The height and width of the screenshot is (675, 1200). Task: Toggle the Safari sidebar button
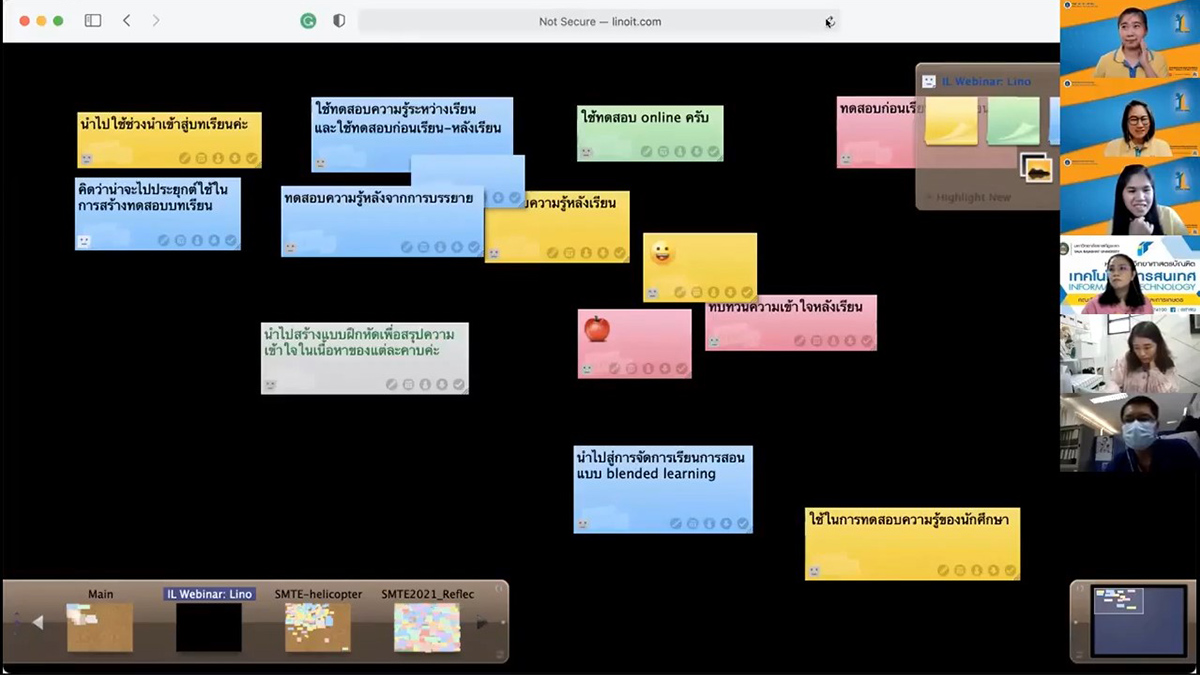pos(93,21)
